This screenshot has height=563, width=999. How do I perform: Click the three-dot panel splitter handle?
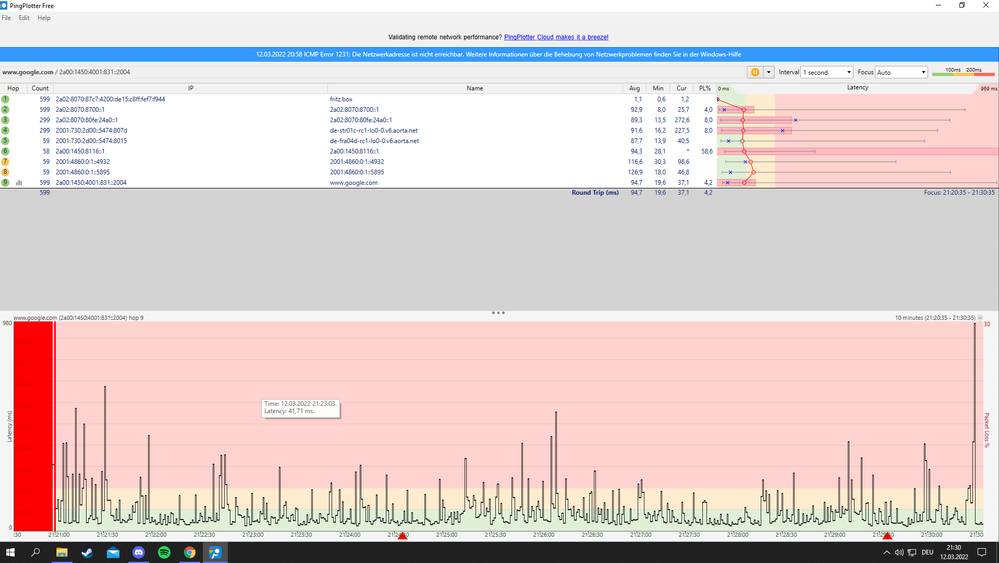[498, 313]
